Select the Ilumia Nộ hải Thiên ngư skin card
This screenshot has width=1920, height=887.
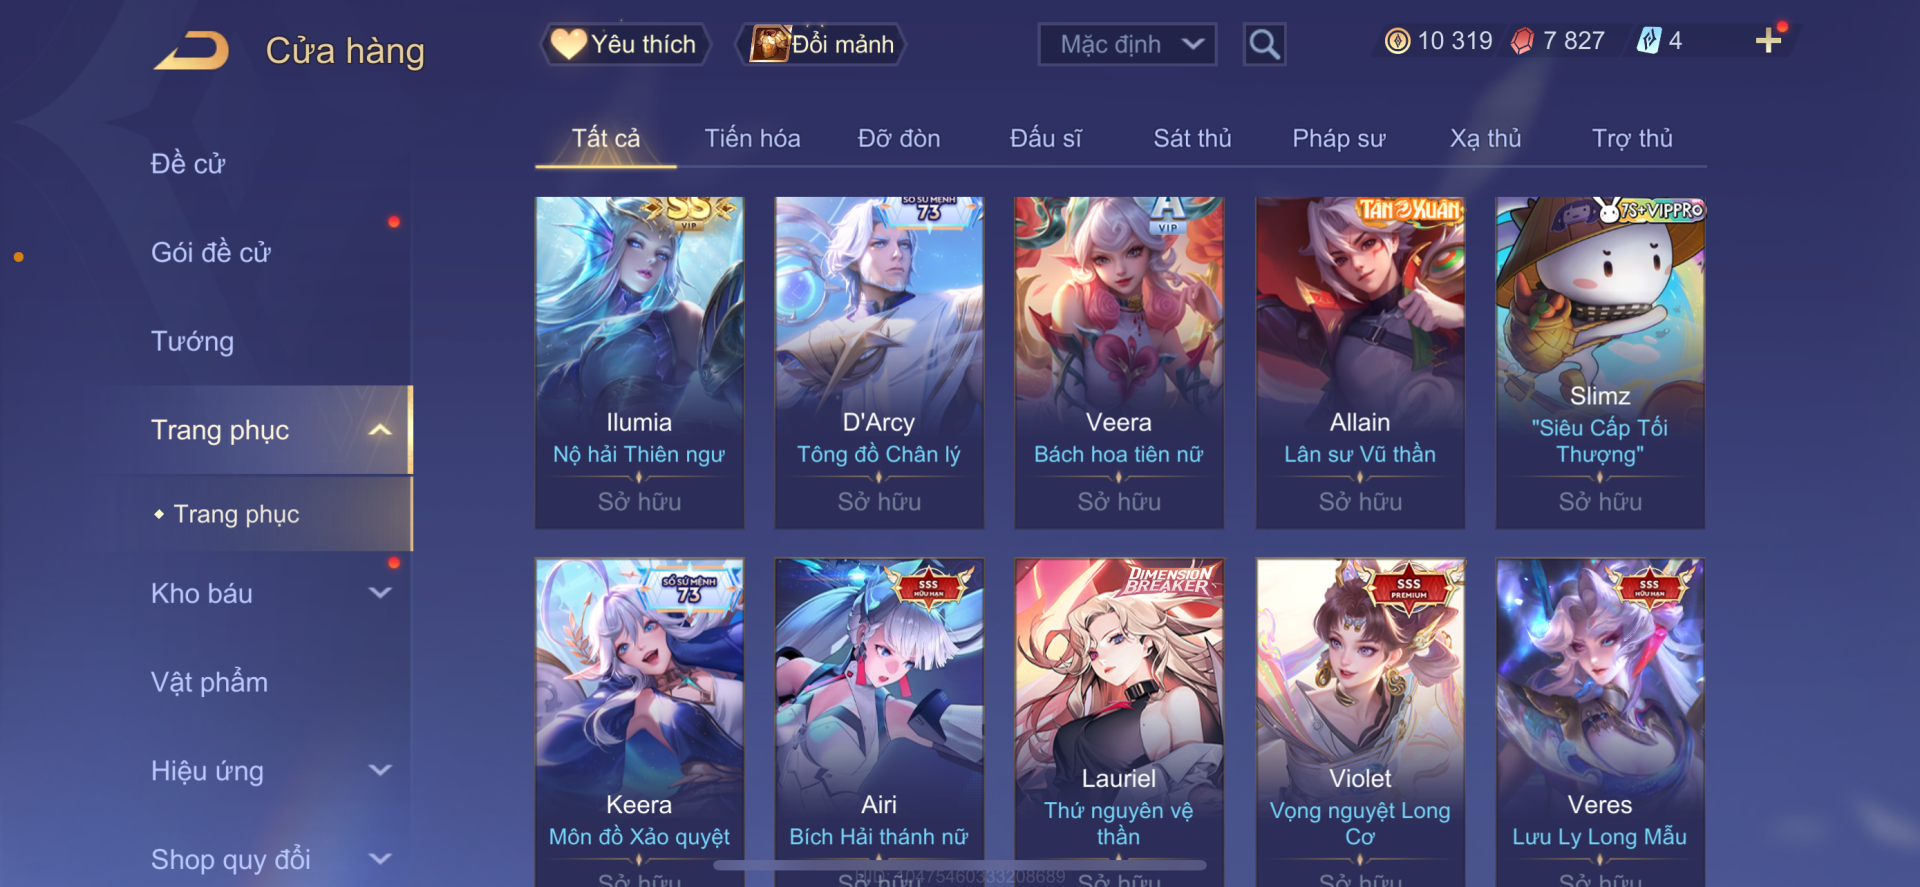(639, 362)
